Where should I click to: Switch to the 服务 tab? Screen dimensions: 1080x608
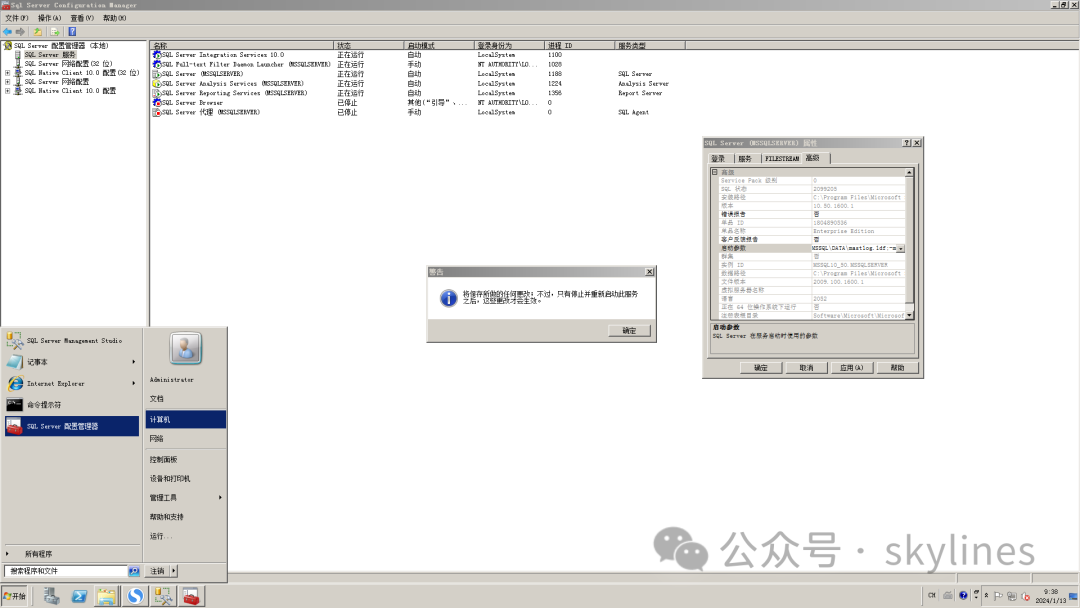[745, 158]
